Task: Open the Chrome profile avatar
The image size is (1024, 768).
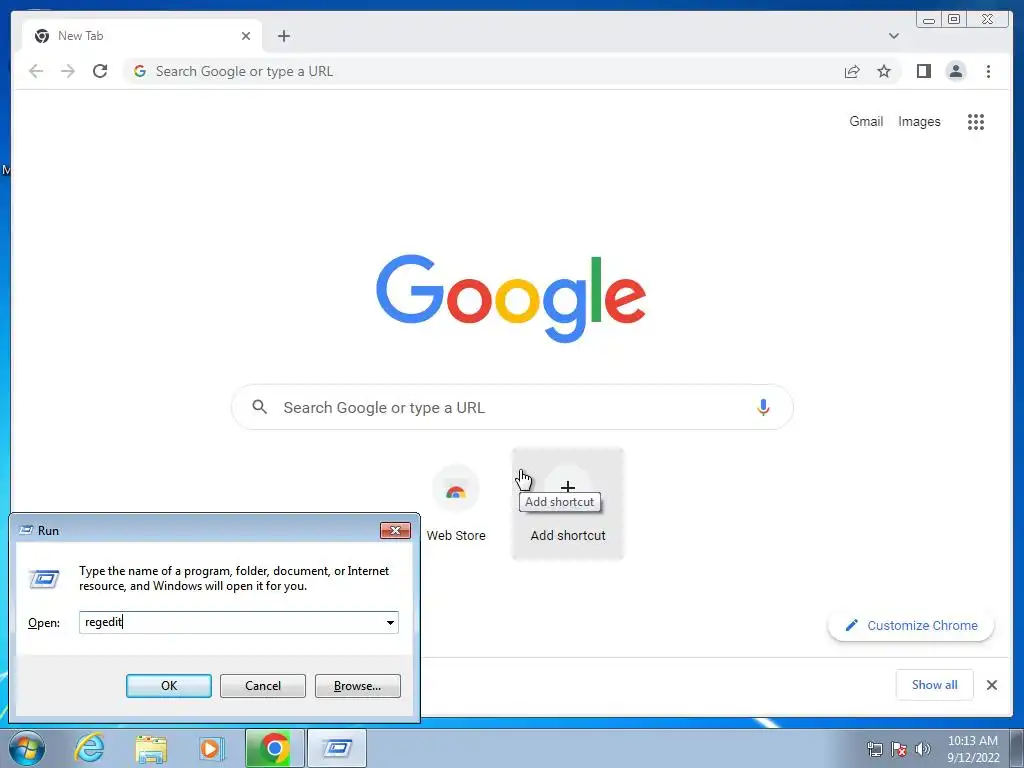Action: [x=955, y=71]
